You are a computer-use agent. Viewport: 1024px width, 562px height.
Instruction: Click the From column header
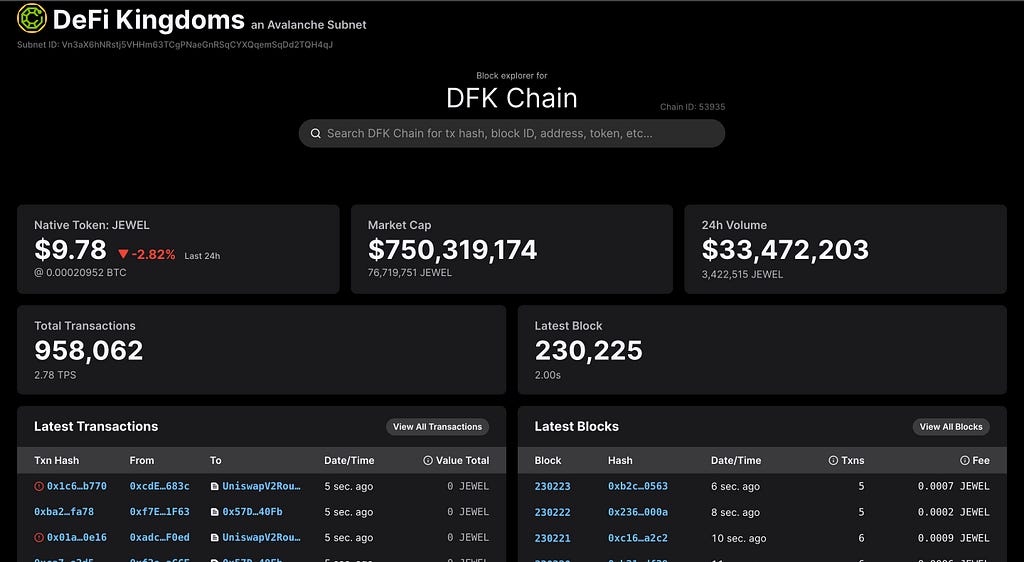tap(142, 460)
